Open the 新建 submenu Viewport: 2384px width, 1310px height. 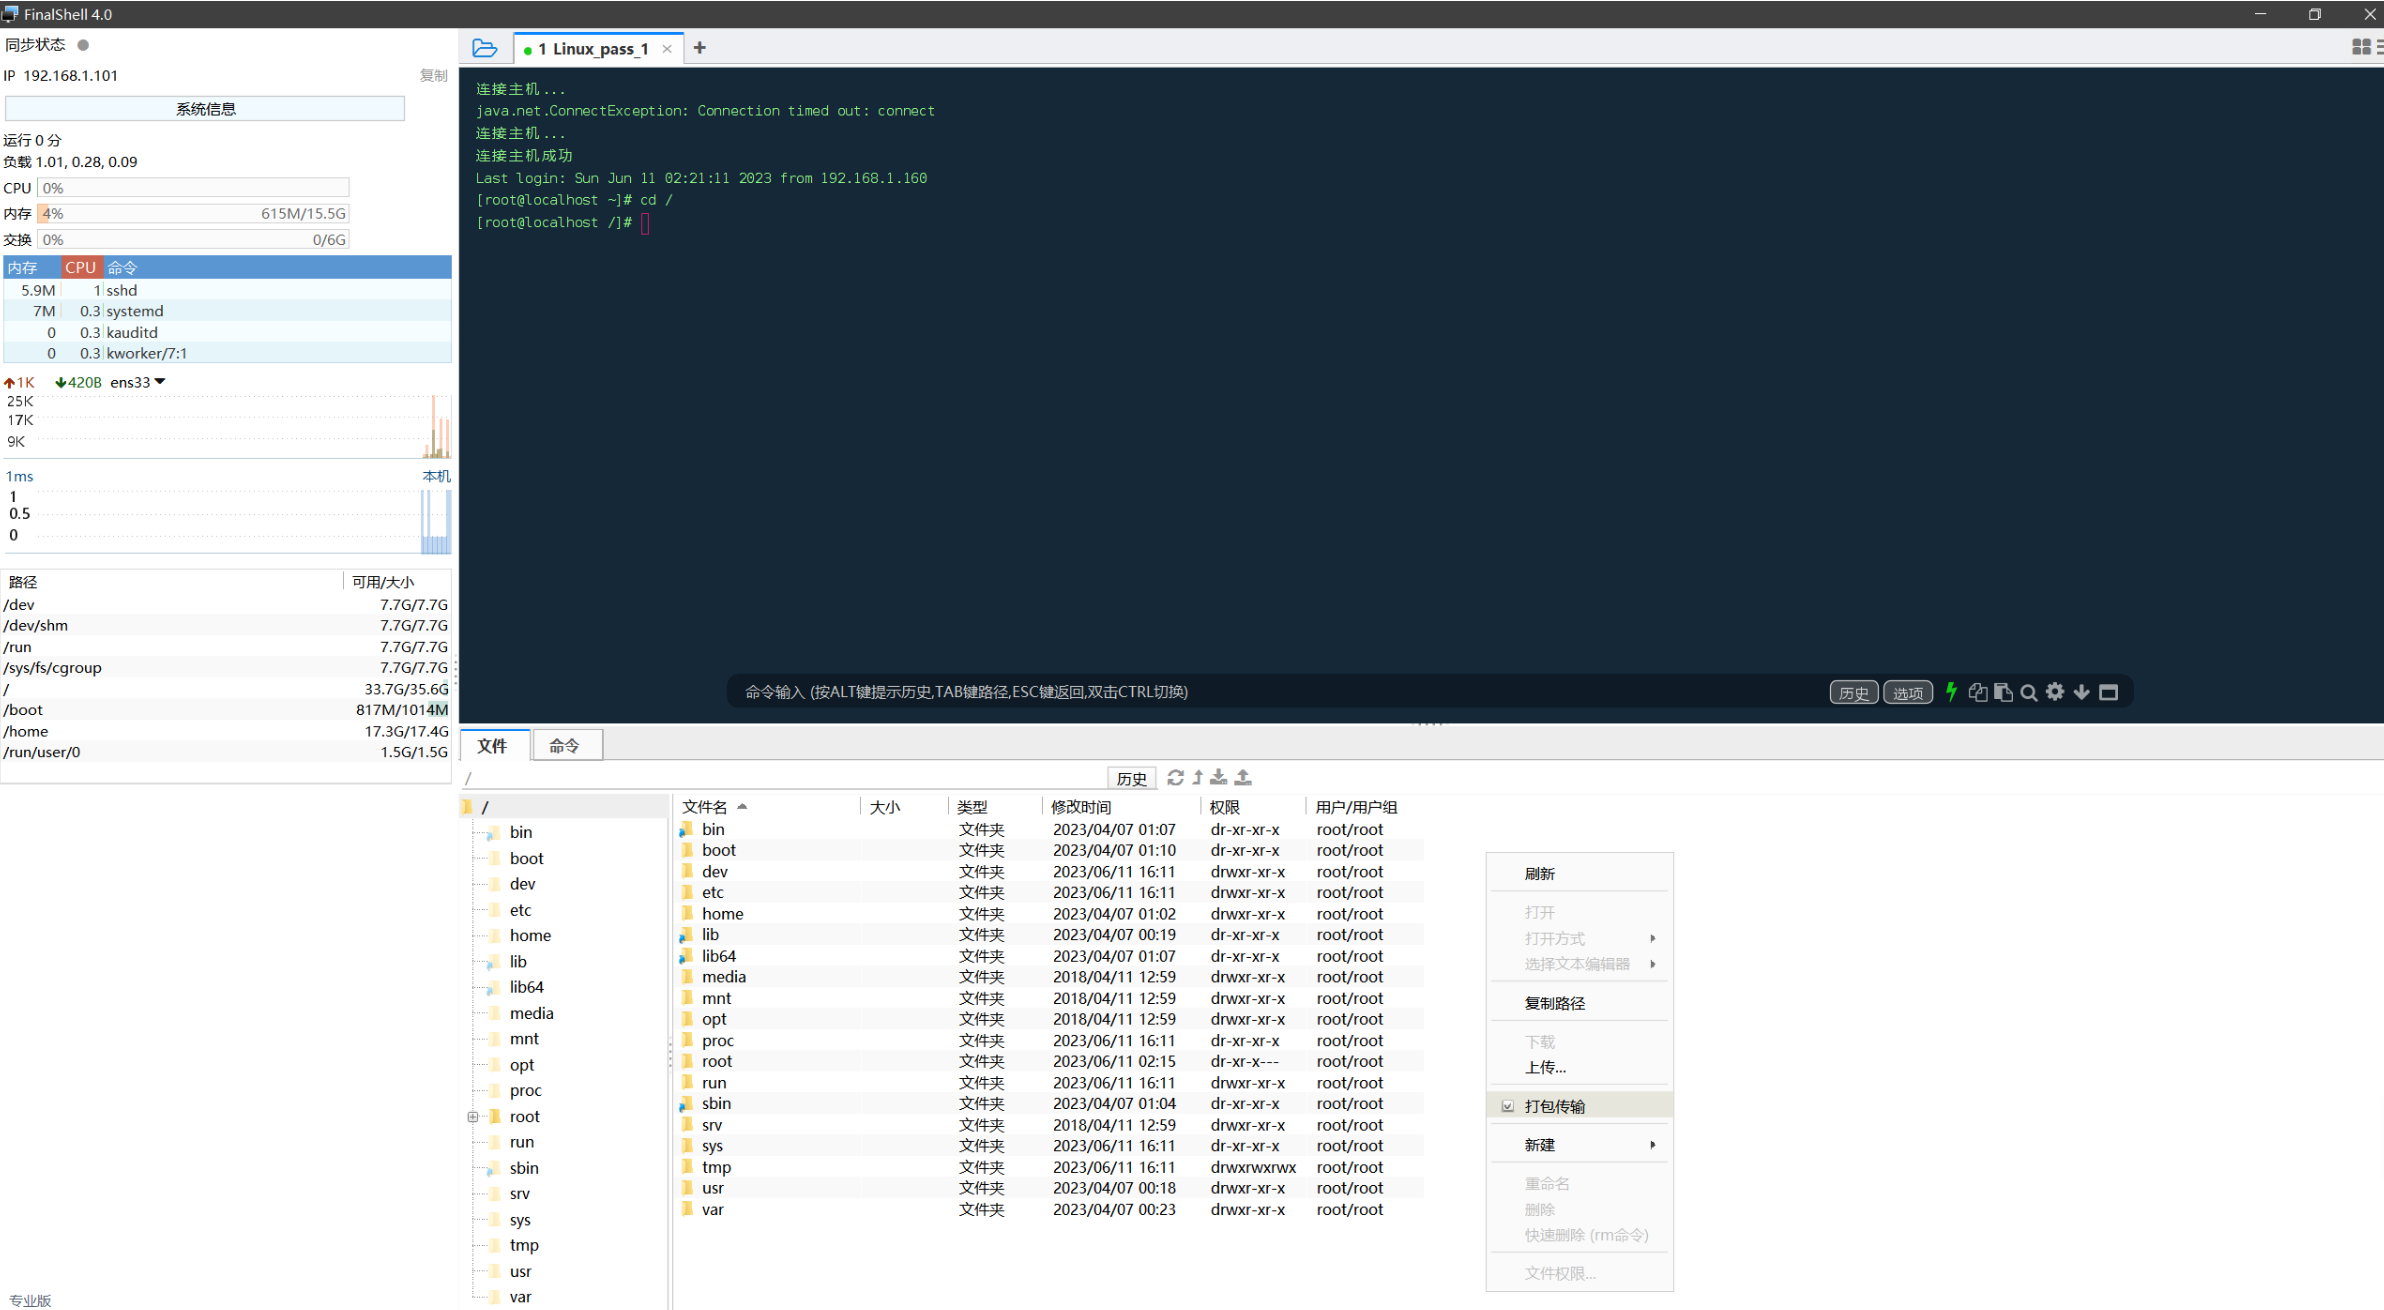[x=1539, y=1144]
